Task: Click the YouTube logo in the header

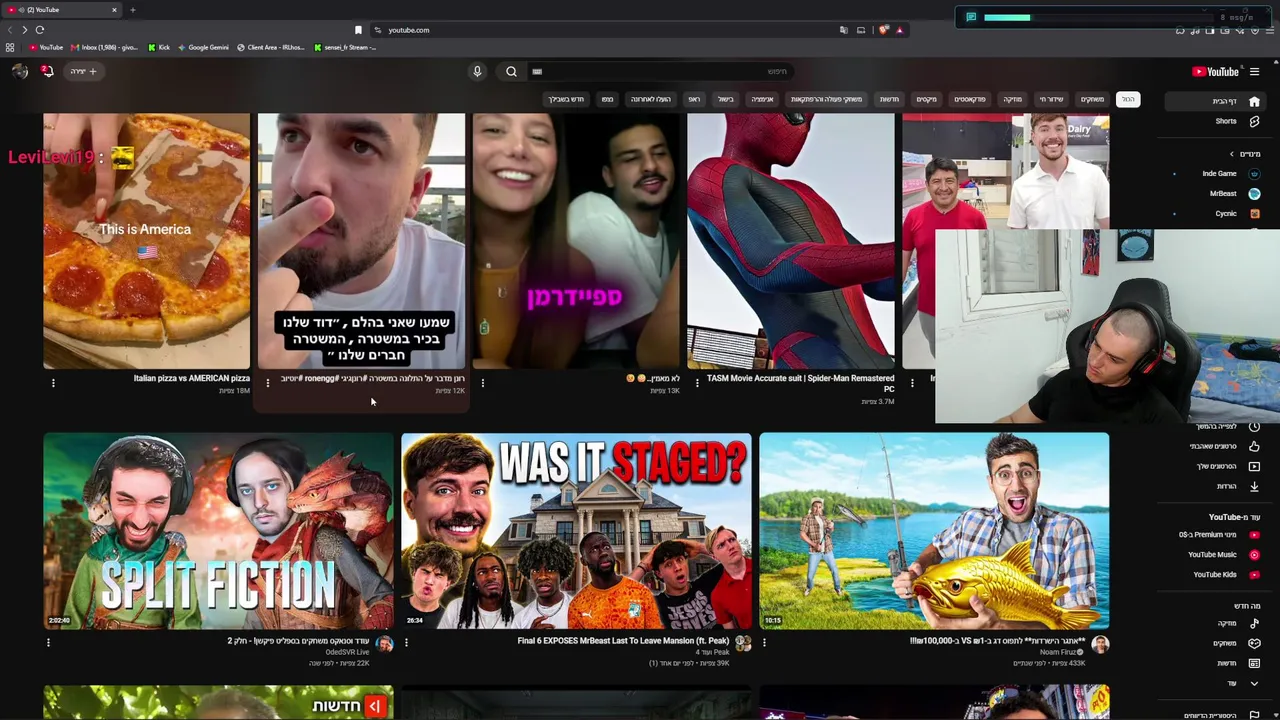Action: tap(1215, 71)
